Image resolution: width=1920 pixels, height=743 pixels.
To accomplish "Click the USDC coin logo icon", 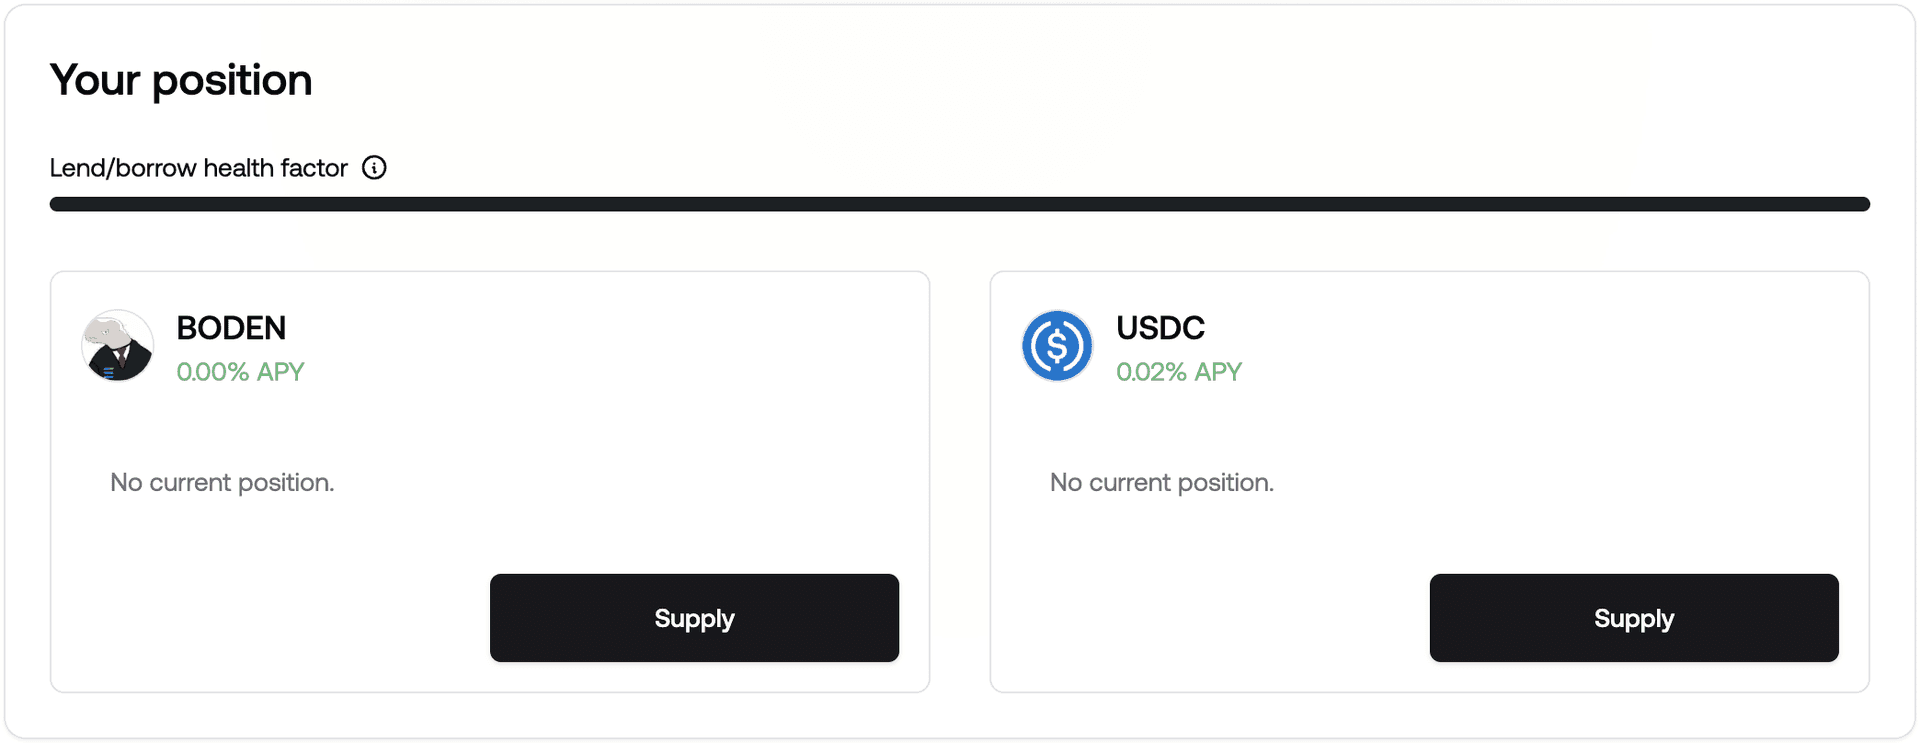I will coord(1057,346).
